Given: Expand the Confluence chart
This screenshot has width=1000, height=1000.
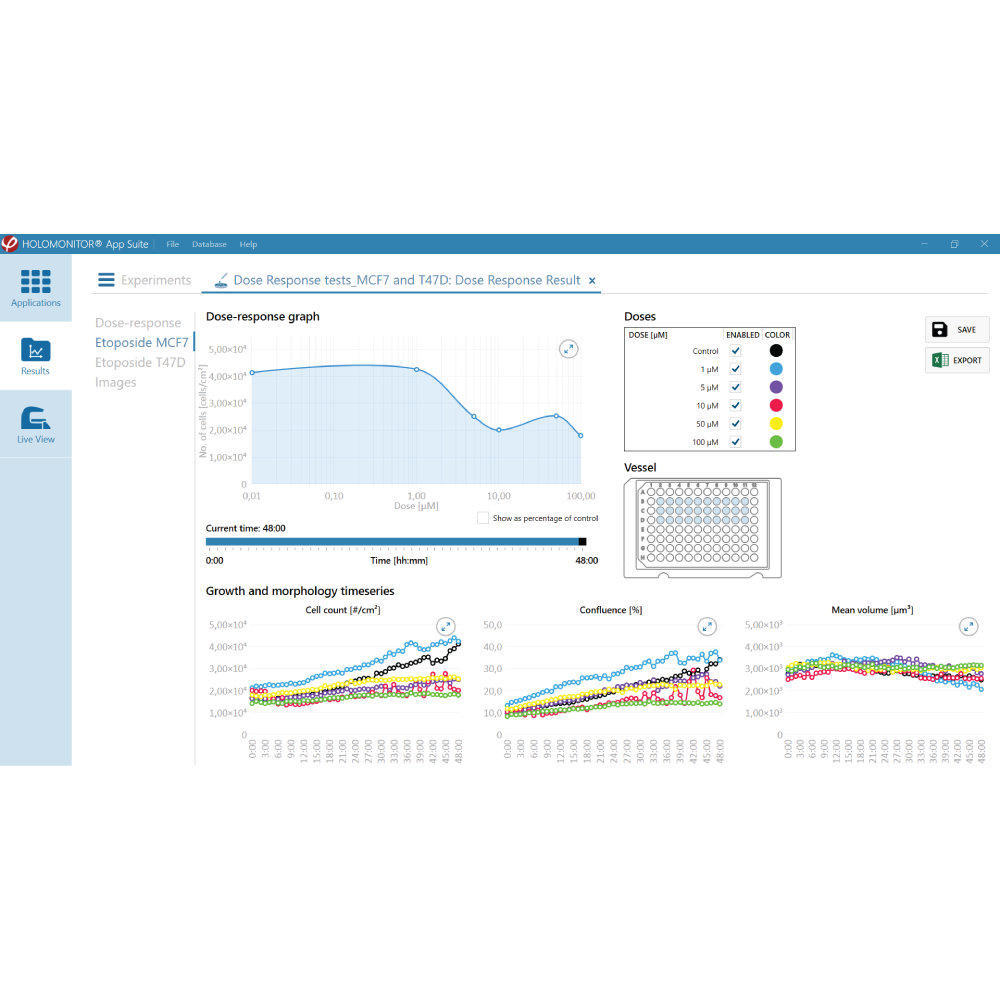Looking at the screenshot, I should click(x=707, y=626).
